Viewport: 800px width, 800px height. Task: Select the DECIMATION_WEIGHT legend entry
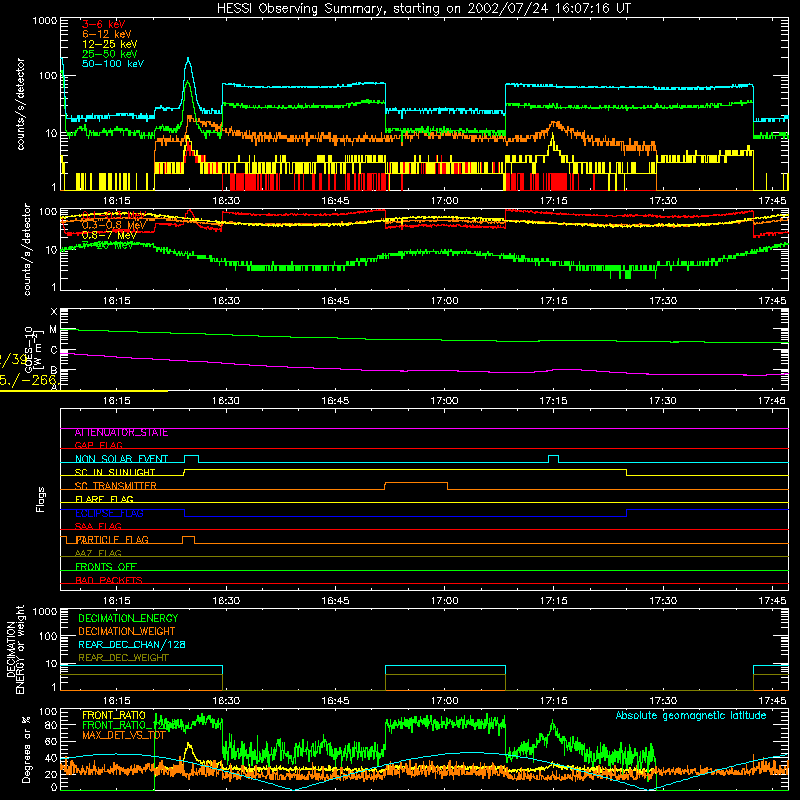(127, 631)
